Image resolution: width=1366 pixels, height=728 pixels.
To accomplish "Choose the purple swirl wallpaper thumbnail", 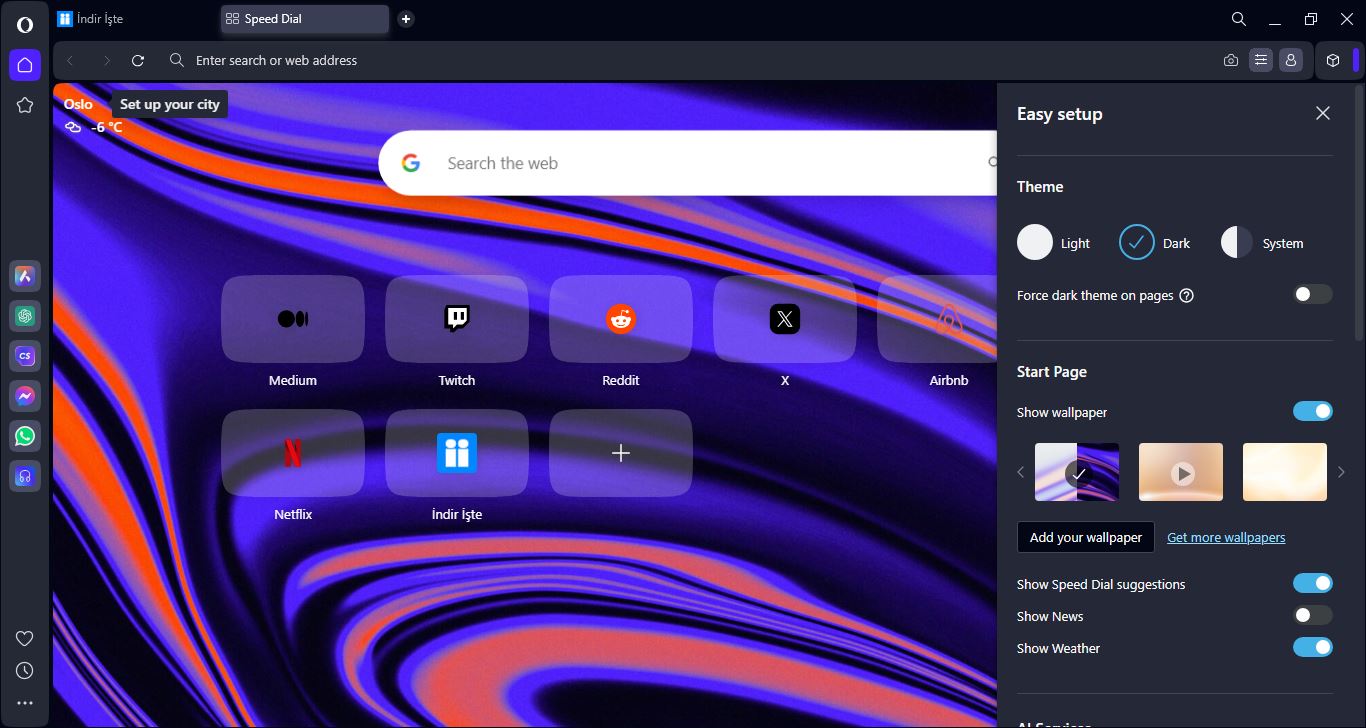I will [x=1077, y=472].
